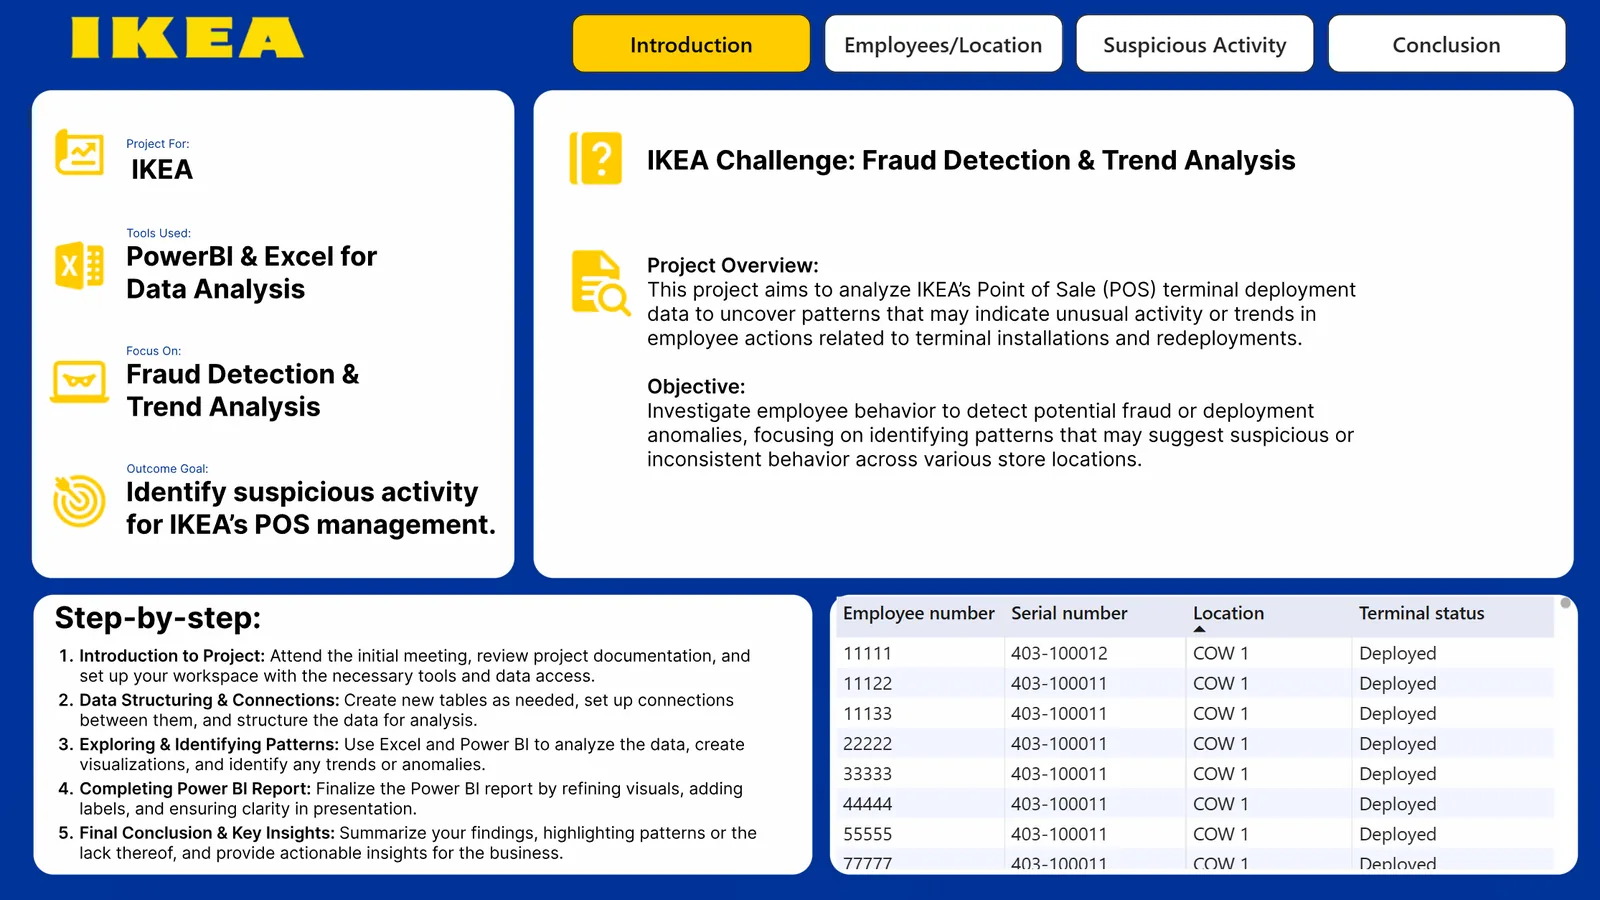Viewport: 1600px width, 900px height.
Task: Go to the Conclusion tab
Action: pos(1446,44)
